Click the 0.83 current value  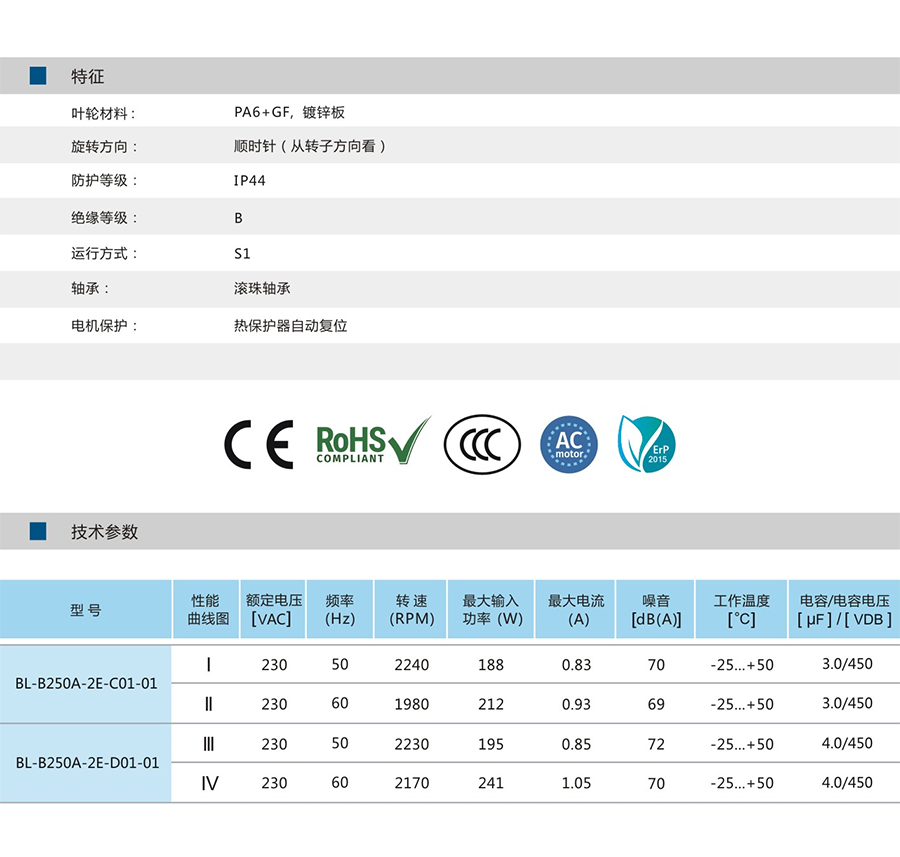point(576,665)
